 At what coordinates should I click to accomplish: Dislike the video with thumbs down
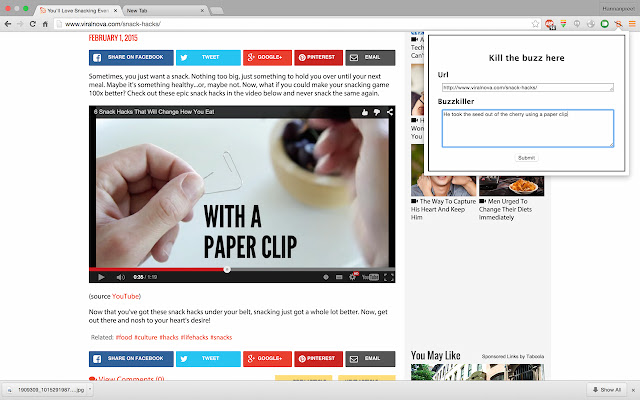(x=377, y=112)
